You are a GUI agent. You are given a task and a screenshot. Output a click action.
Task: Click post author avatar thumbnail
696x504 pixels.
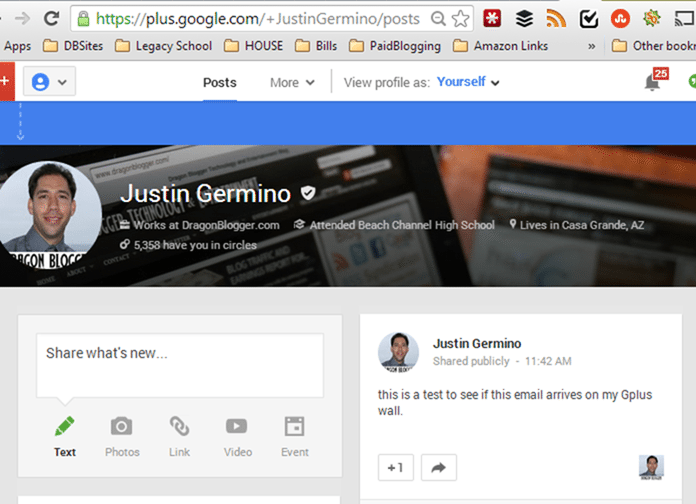(398, 353)
